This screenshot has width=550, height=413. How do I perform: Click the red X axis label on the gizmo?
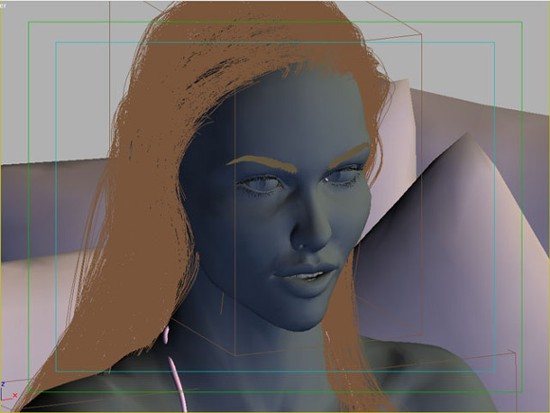pyautogui.click(x=15, y=395)
